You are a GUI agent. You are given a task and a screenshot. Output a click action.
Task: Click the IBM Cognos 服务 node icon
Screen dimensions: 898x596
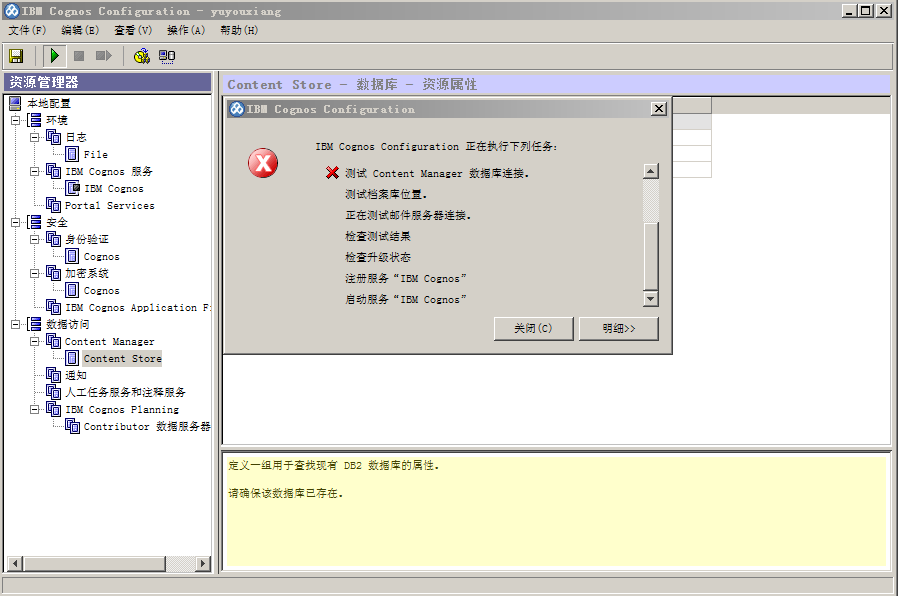coord(53,171)
